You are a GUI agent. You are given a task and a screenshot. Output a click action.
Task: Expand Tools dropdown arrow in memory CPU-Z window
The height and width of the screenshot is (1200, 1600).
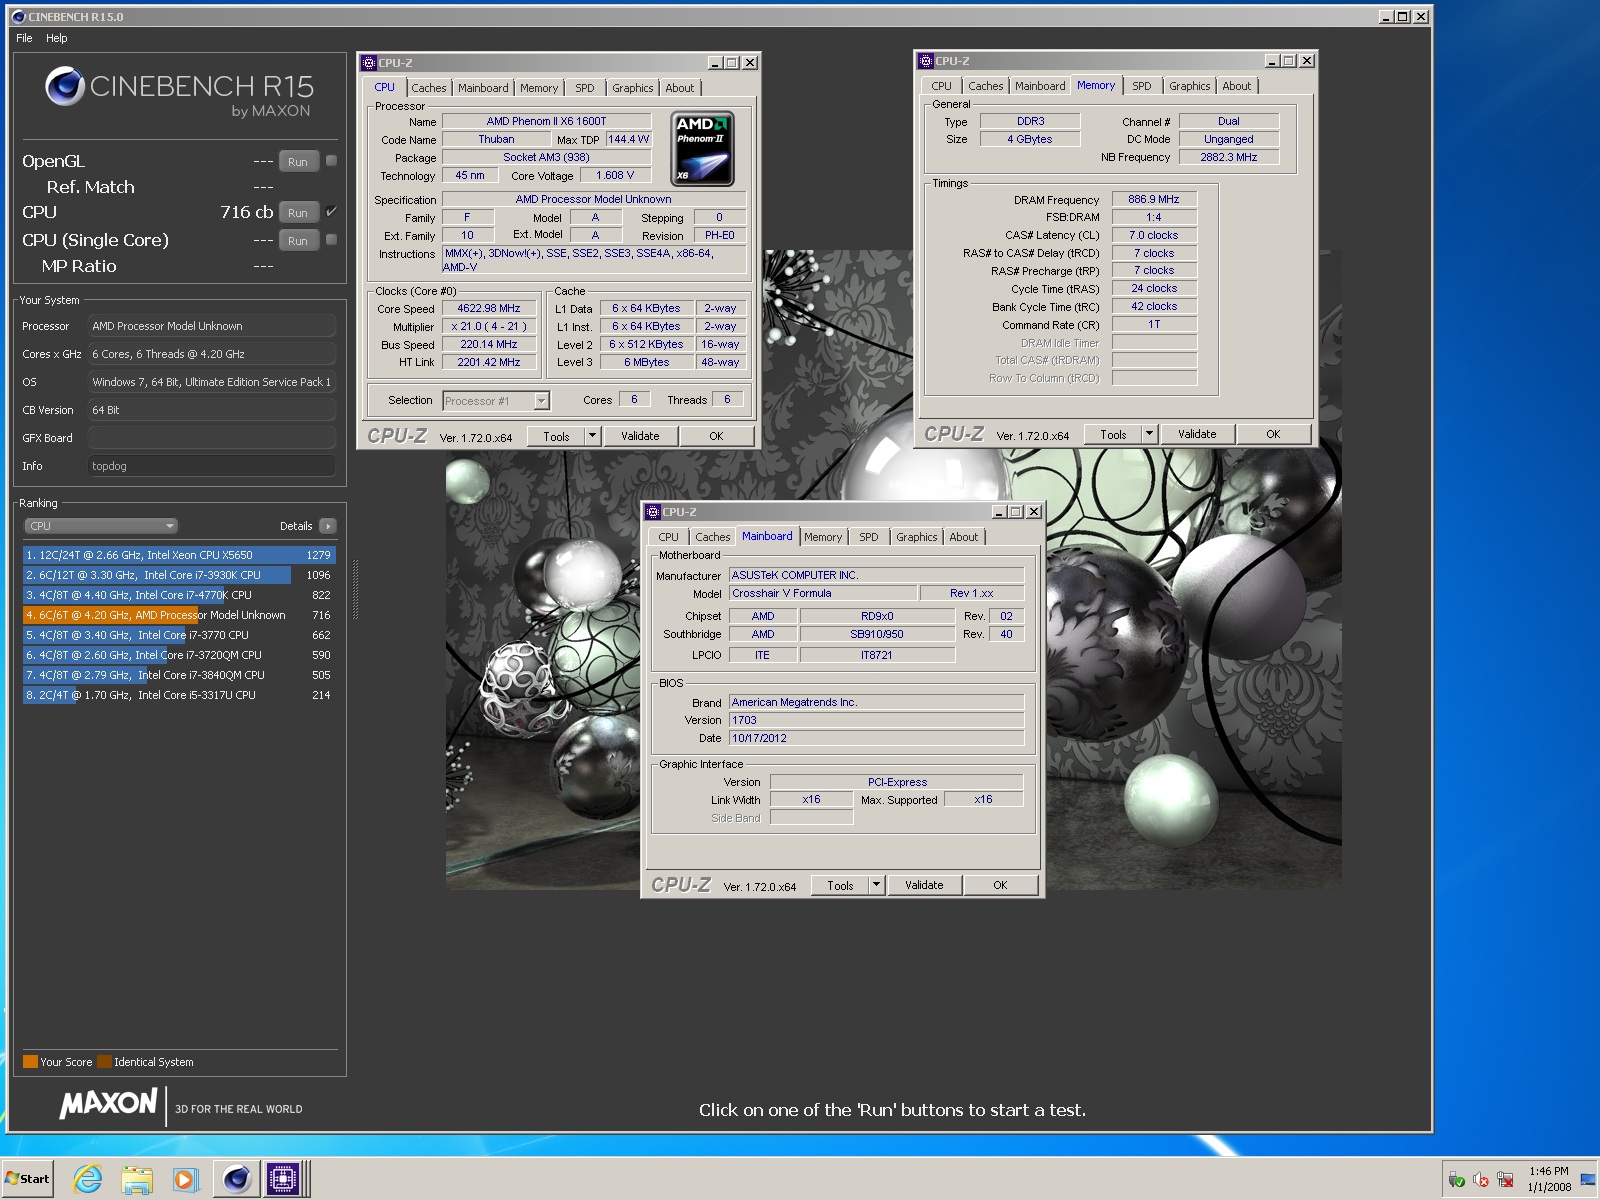coord(1149,434)
